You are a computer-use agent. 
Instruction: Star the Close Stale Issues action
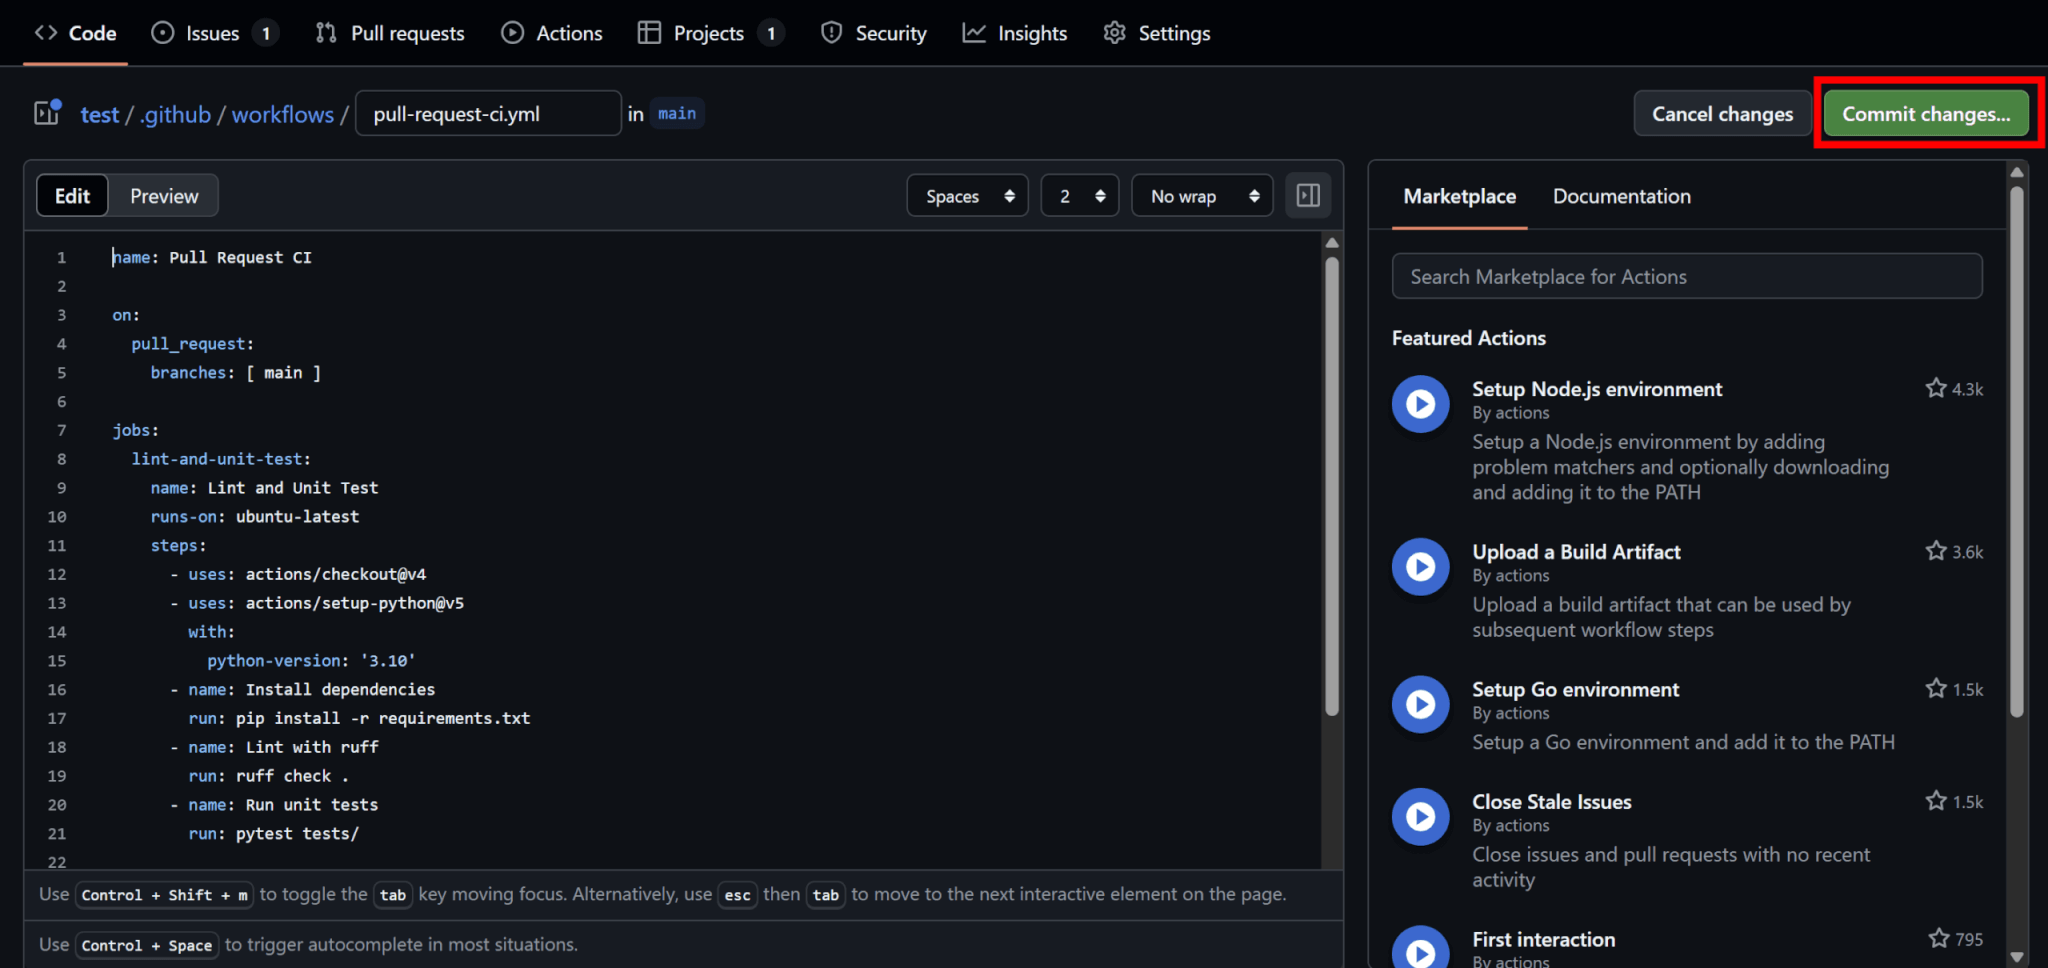tap(1936, 801)
